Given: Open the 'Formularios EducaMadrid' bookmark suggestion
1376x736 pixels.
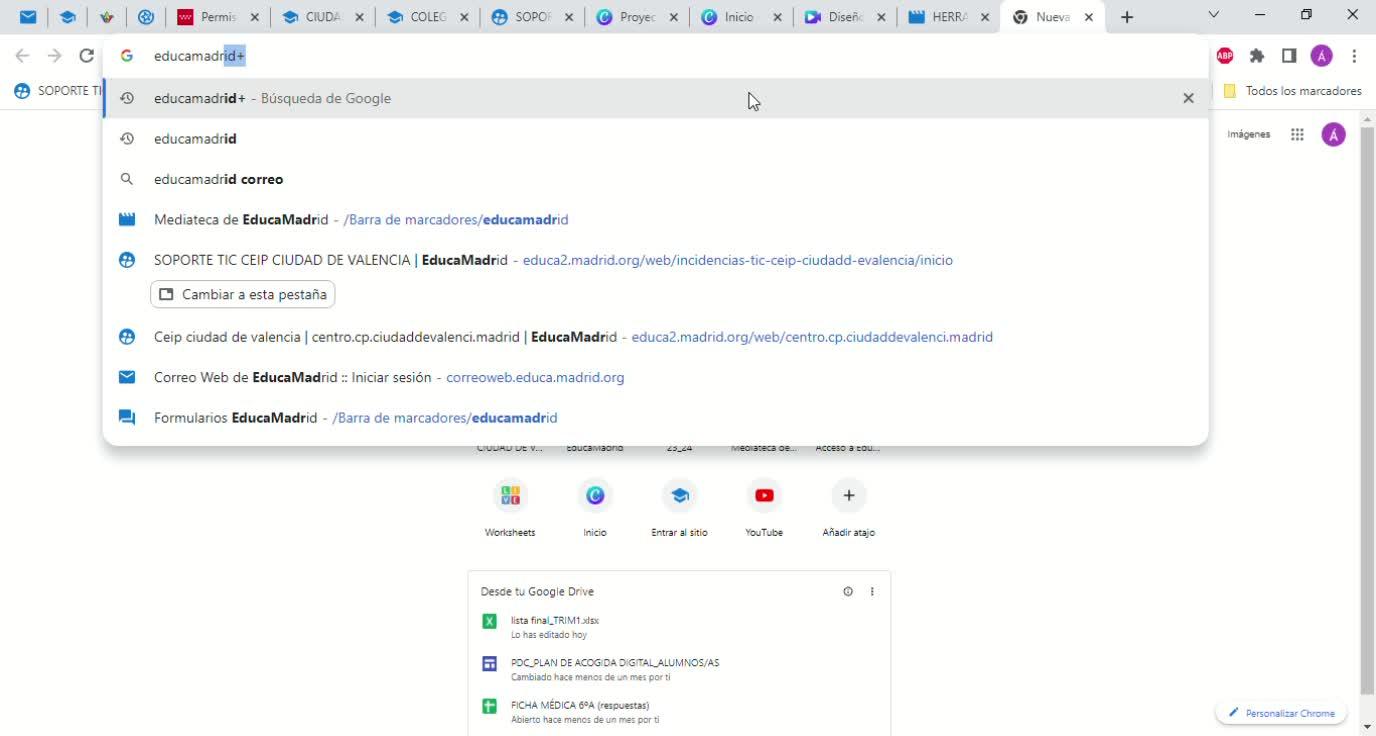Looking at the screenshot, I should pos(655,417).
